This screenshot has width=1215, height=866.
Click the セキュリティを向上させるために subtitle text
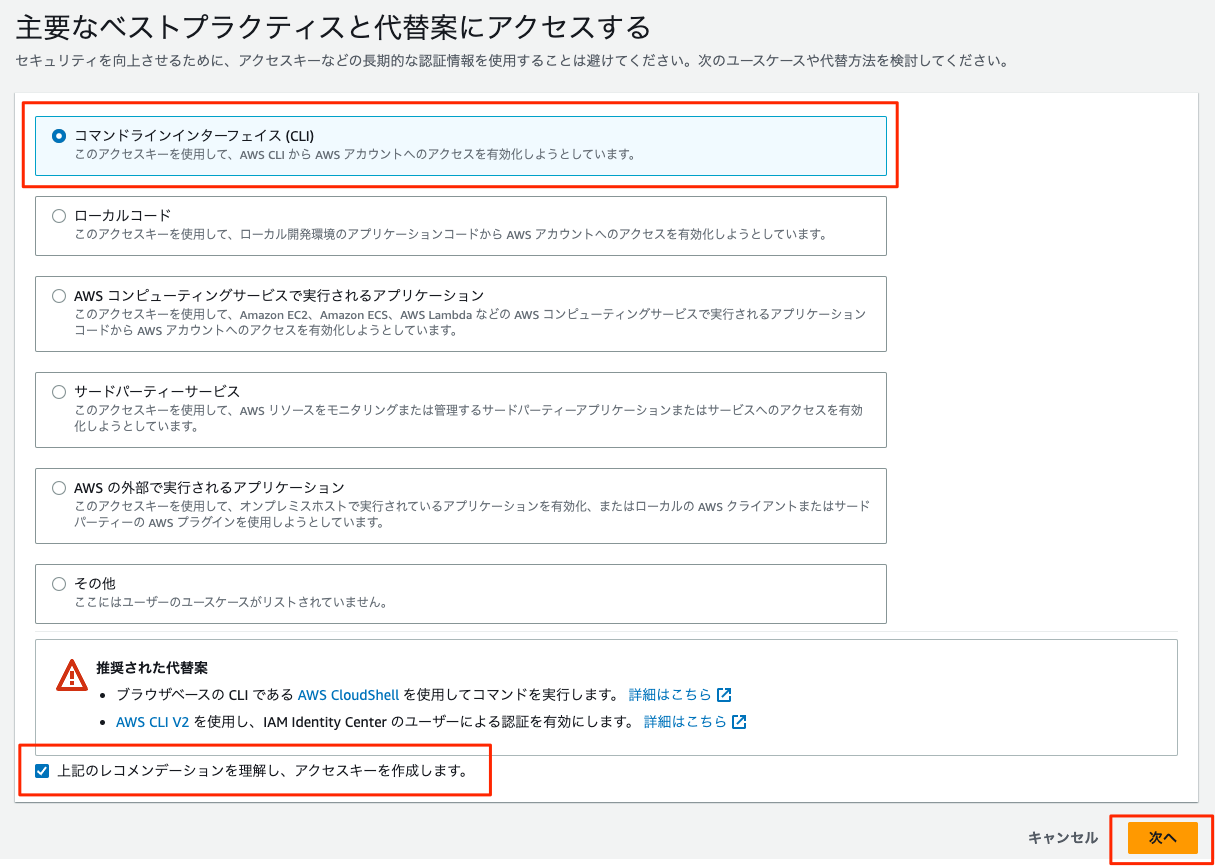click(x=511, y=61)
